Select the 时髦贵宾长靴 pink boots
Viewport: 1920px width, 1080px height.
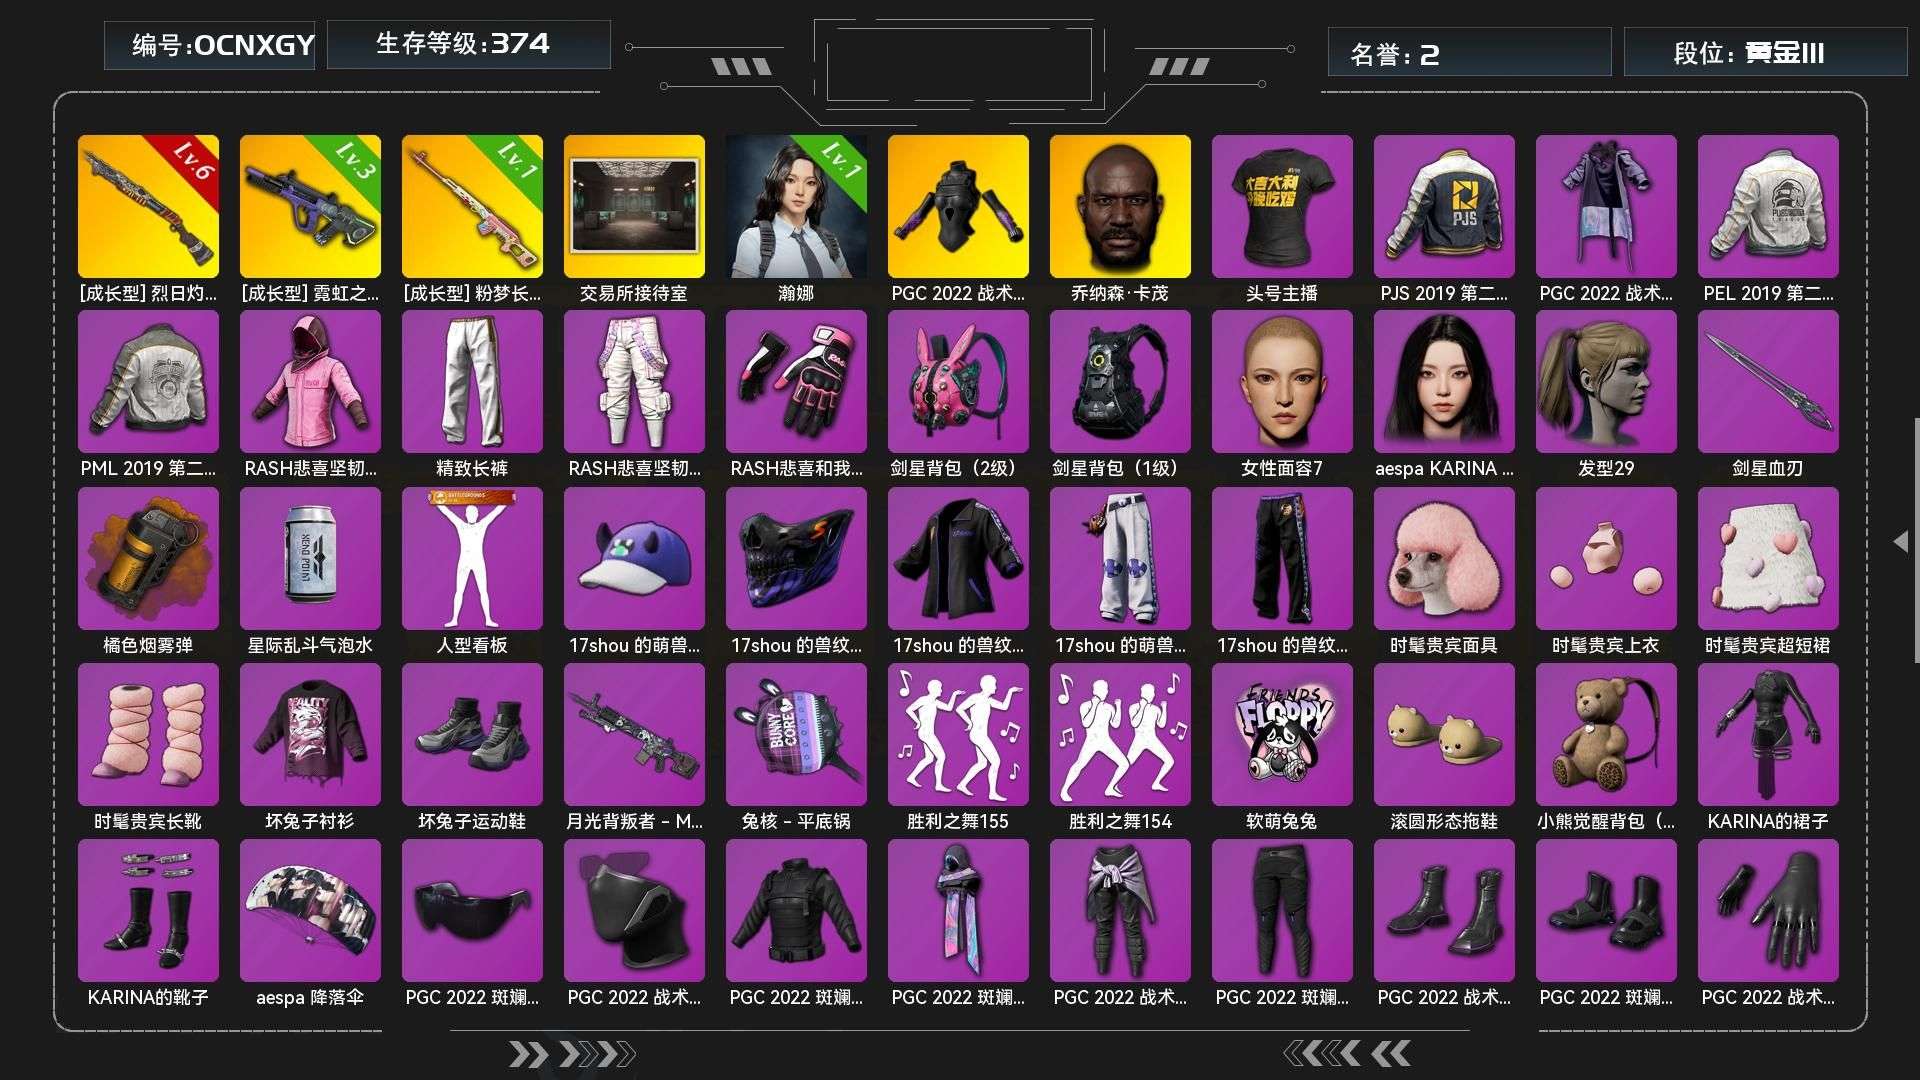(148, 734)
